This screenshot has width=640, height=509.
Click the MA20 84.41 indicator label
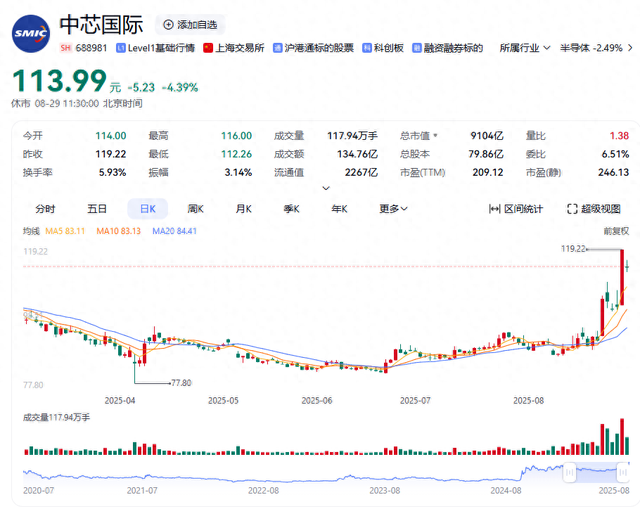click(x=174, y=231)
